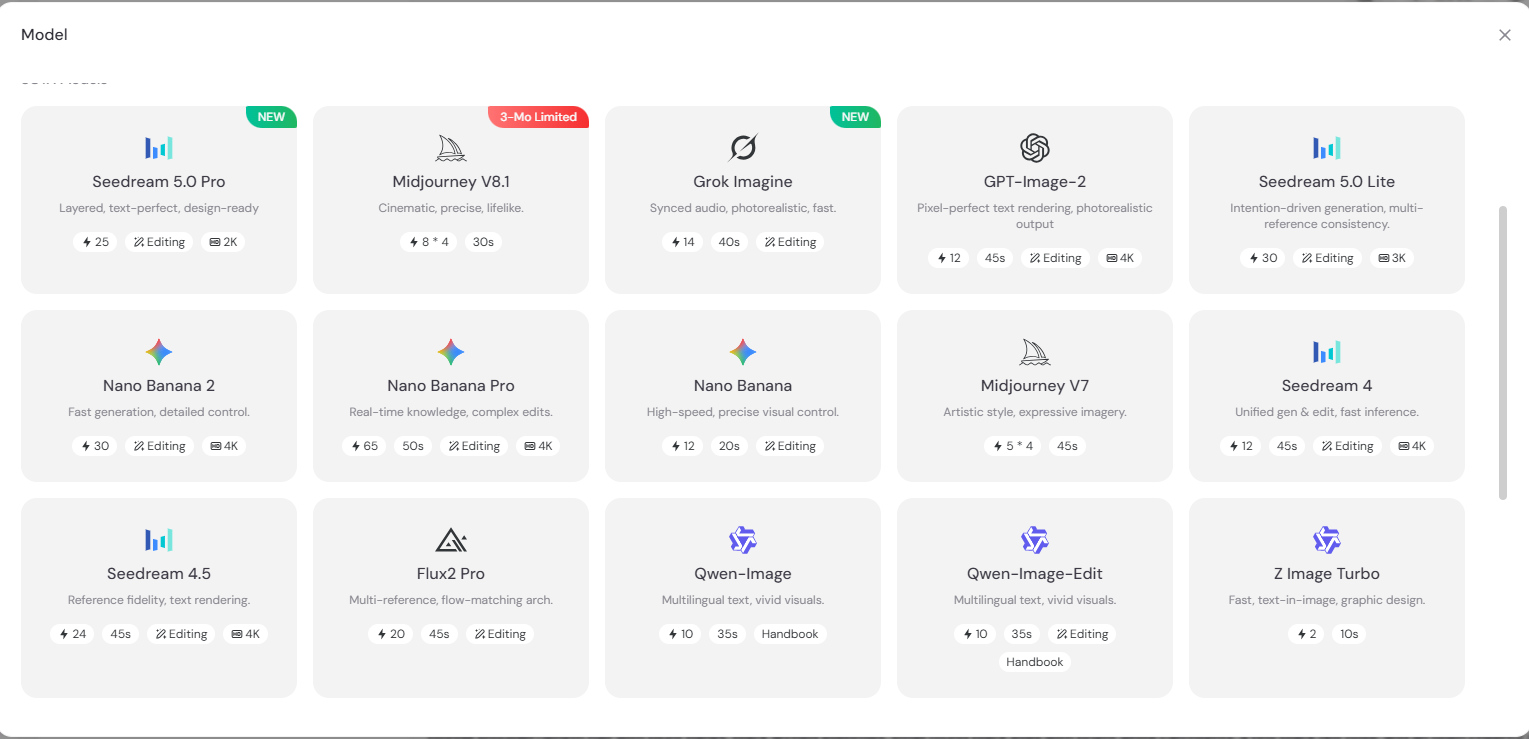This screenshot has width=1529, height=739.
Task: Click 'Real-time knowledge, complex edits.' description
Action: pos(451,413)
